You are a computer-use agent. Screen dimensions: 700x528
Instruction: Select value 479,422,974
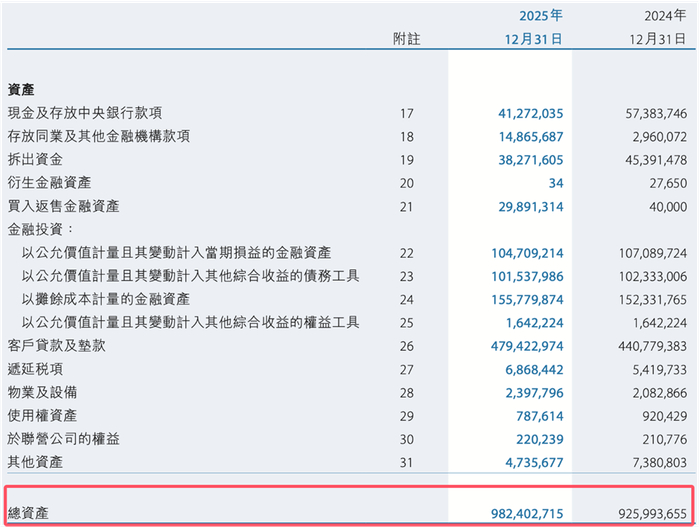[x=527, y=346]
